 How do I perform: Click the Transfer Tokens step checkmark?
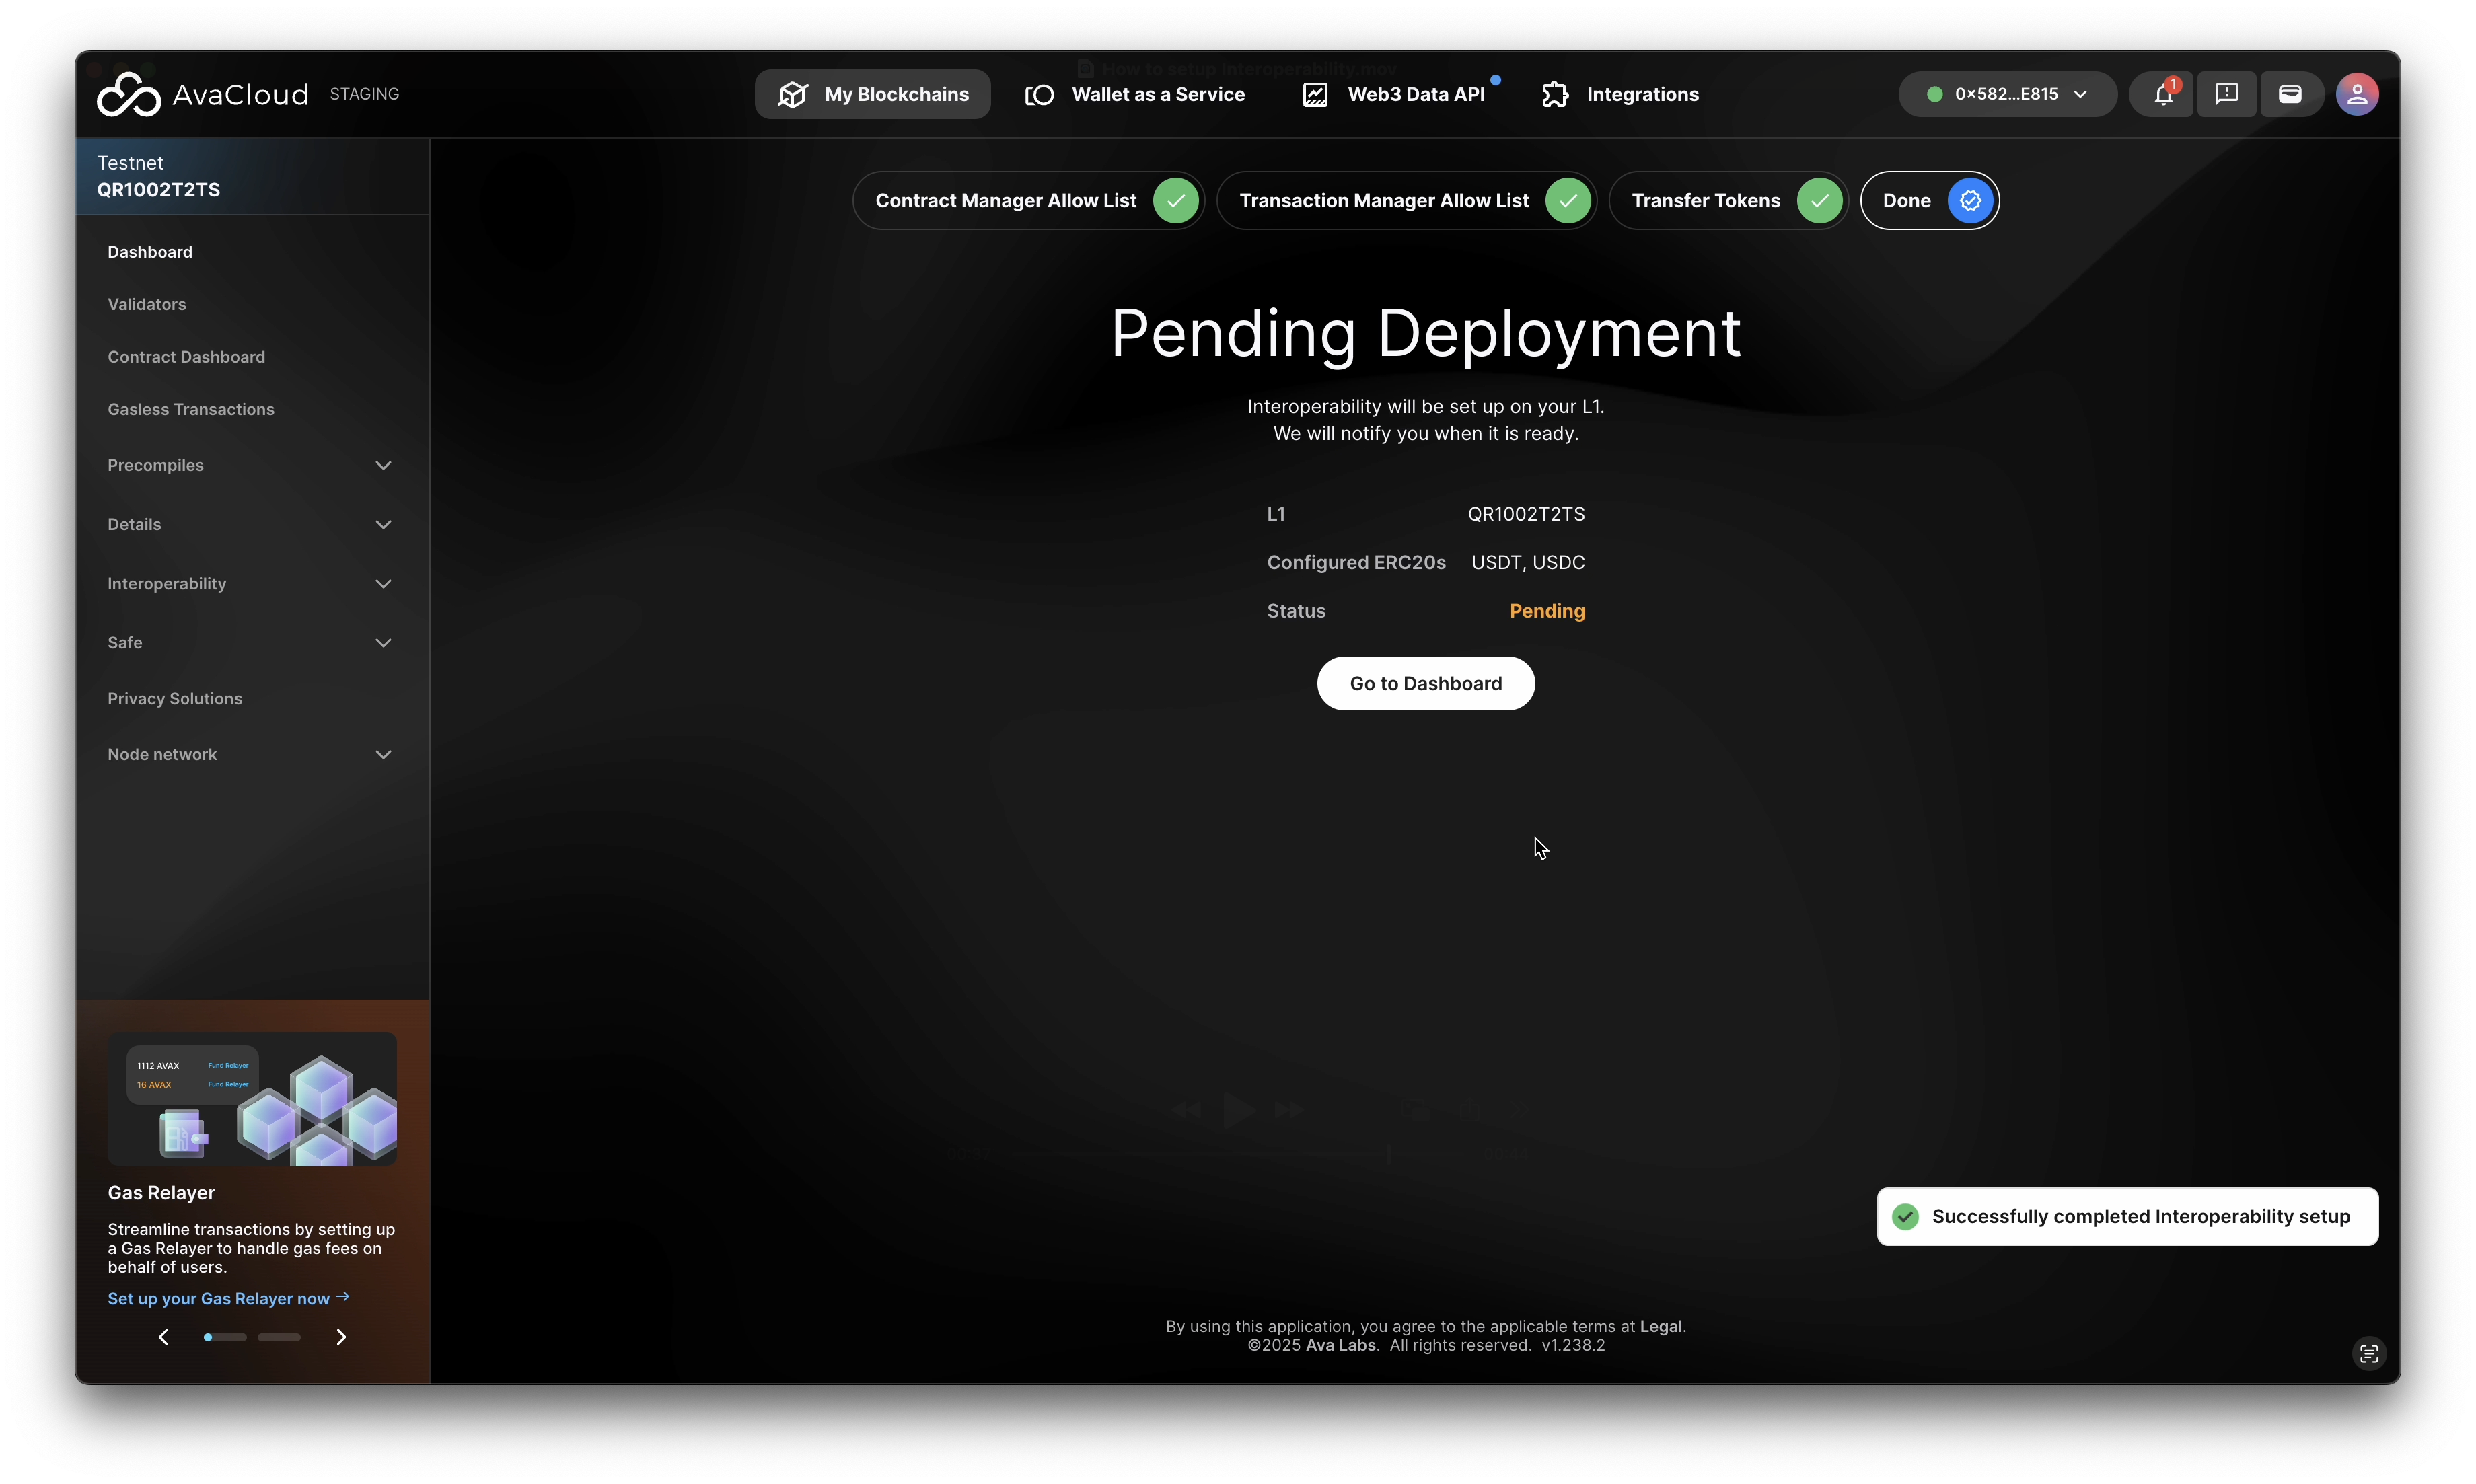[1819, 201]
